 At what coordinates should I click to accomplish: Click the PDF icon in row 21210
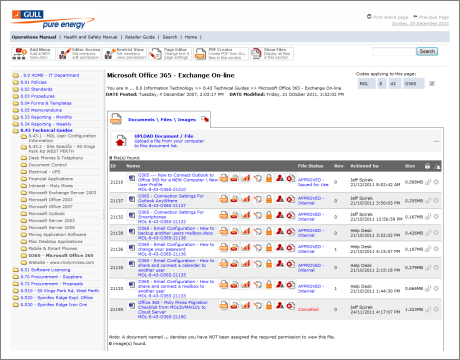(x=224, y=179)
